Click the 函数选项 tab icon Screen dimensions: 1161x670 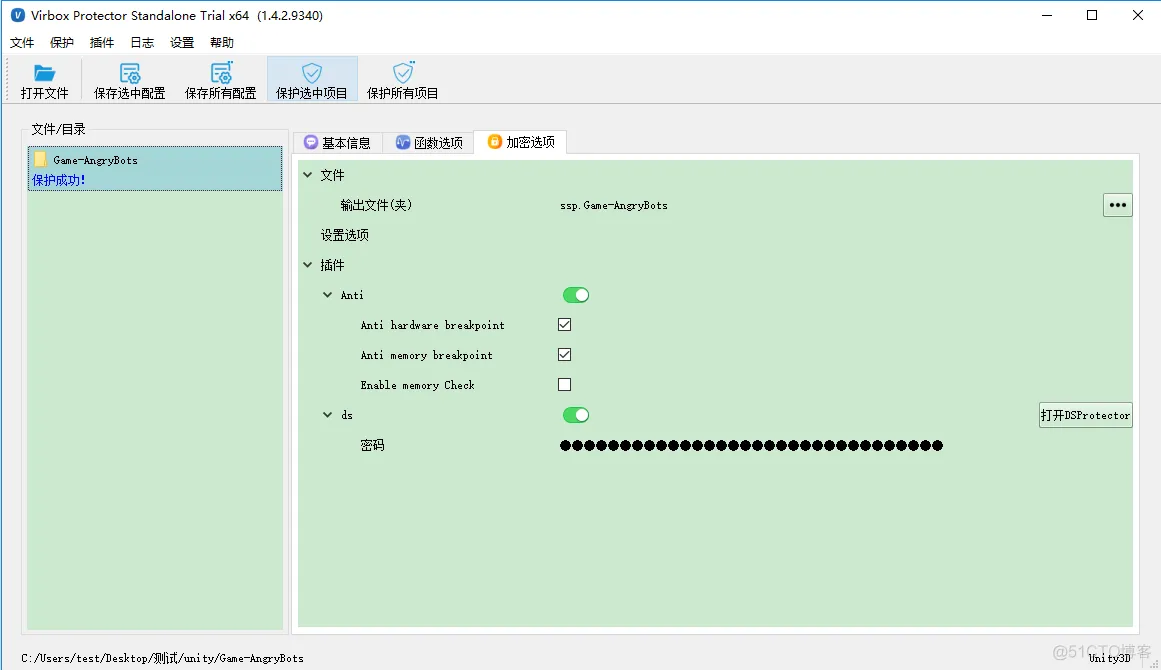pyautogui.click(x=403, y=142)
